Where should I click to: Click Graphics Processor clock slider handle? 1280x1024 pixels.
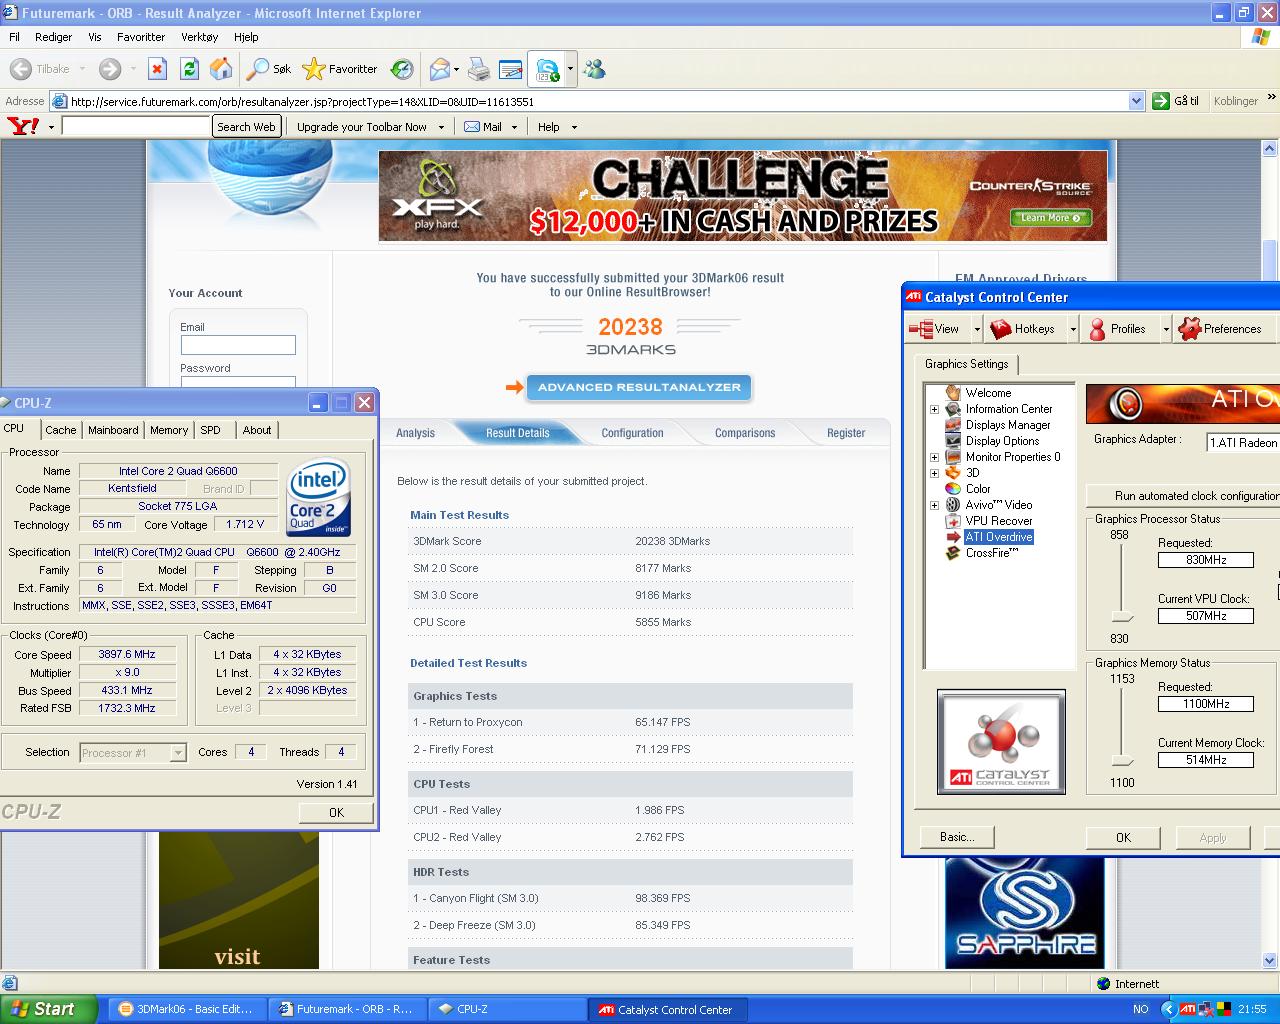1123,617
